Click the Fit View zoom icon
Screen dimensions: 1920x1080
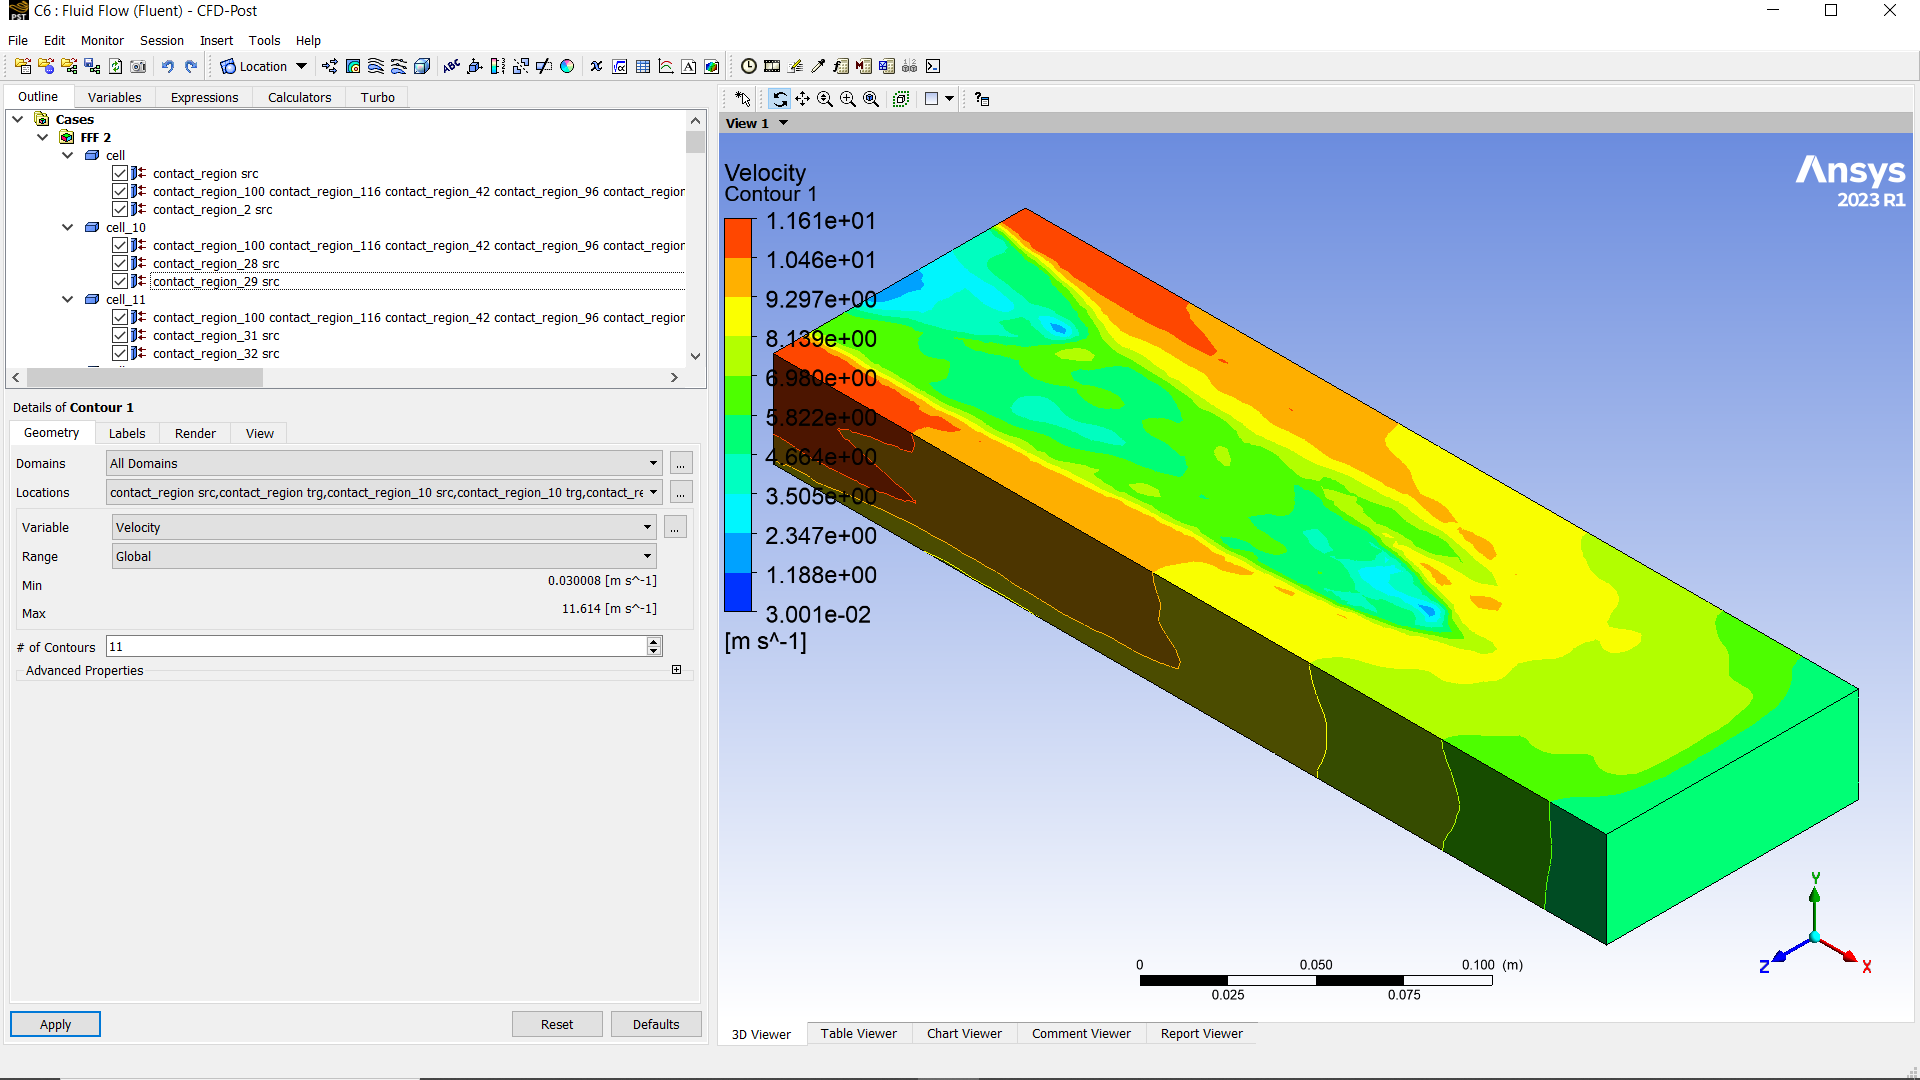(x=871, y=99)
